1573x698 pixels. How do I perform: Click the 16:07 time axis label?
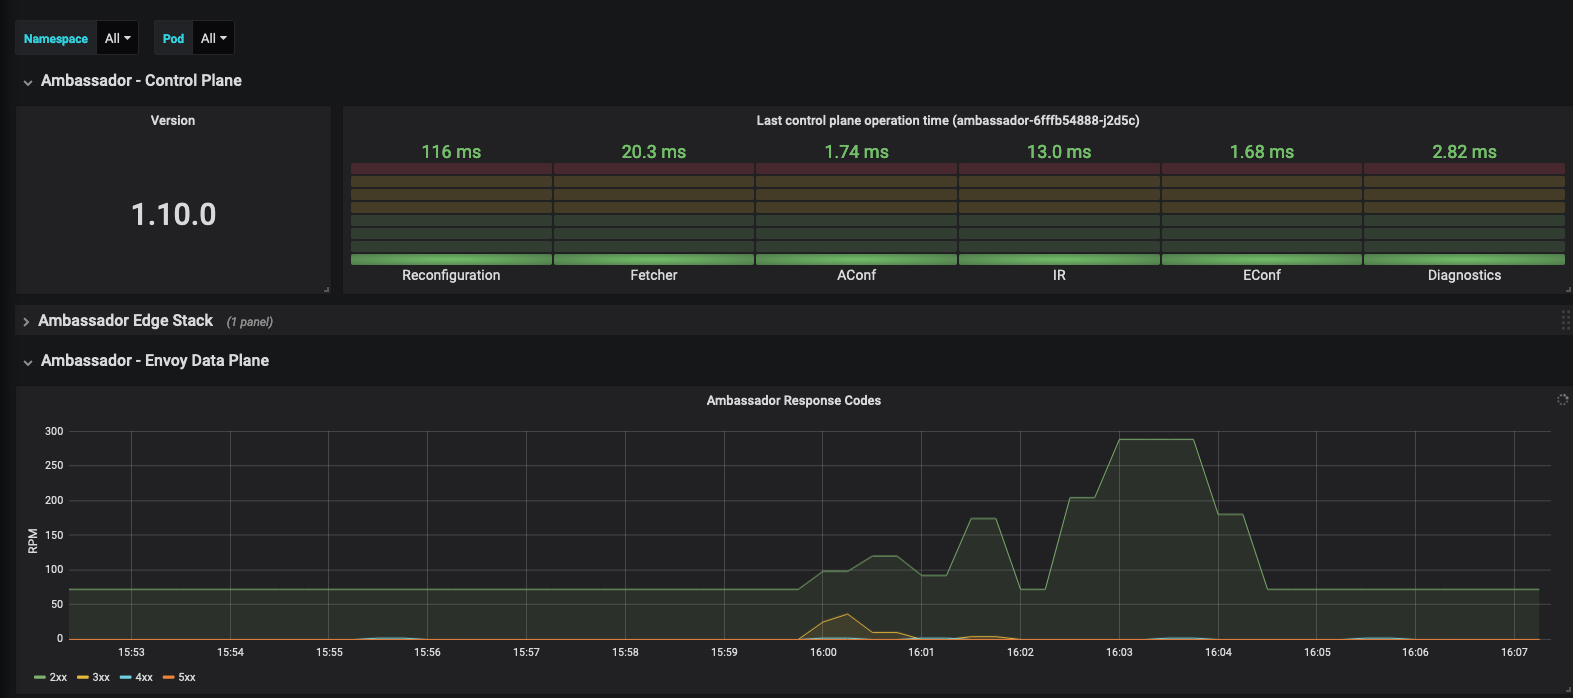pos(1514,652)
